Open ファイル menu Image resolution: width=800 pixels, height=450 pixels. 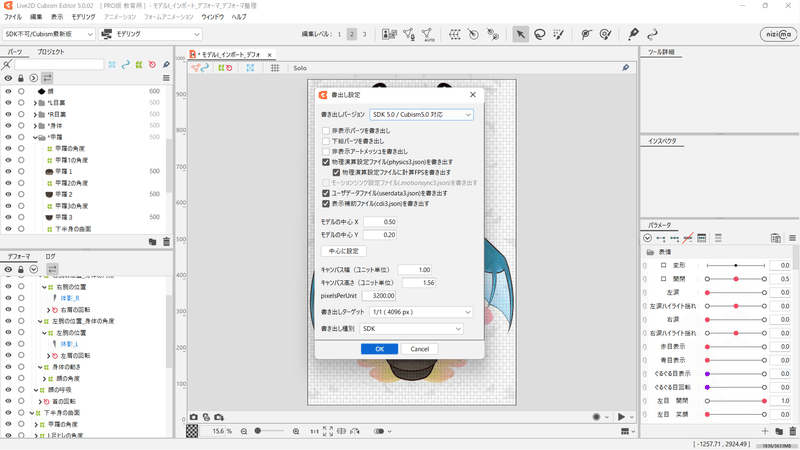click(x=13, y=17)
